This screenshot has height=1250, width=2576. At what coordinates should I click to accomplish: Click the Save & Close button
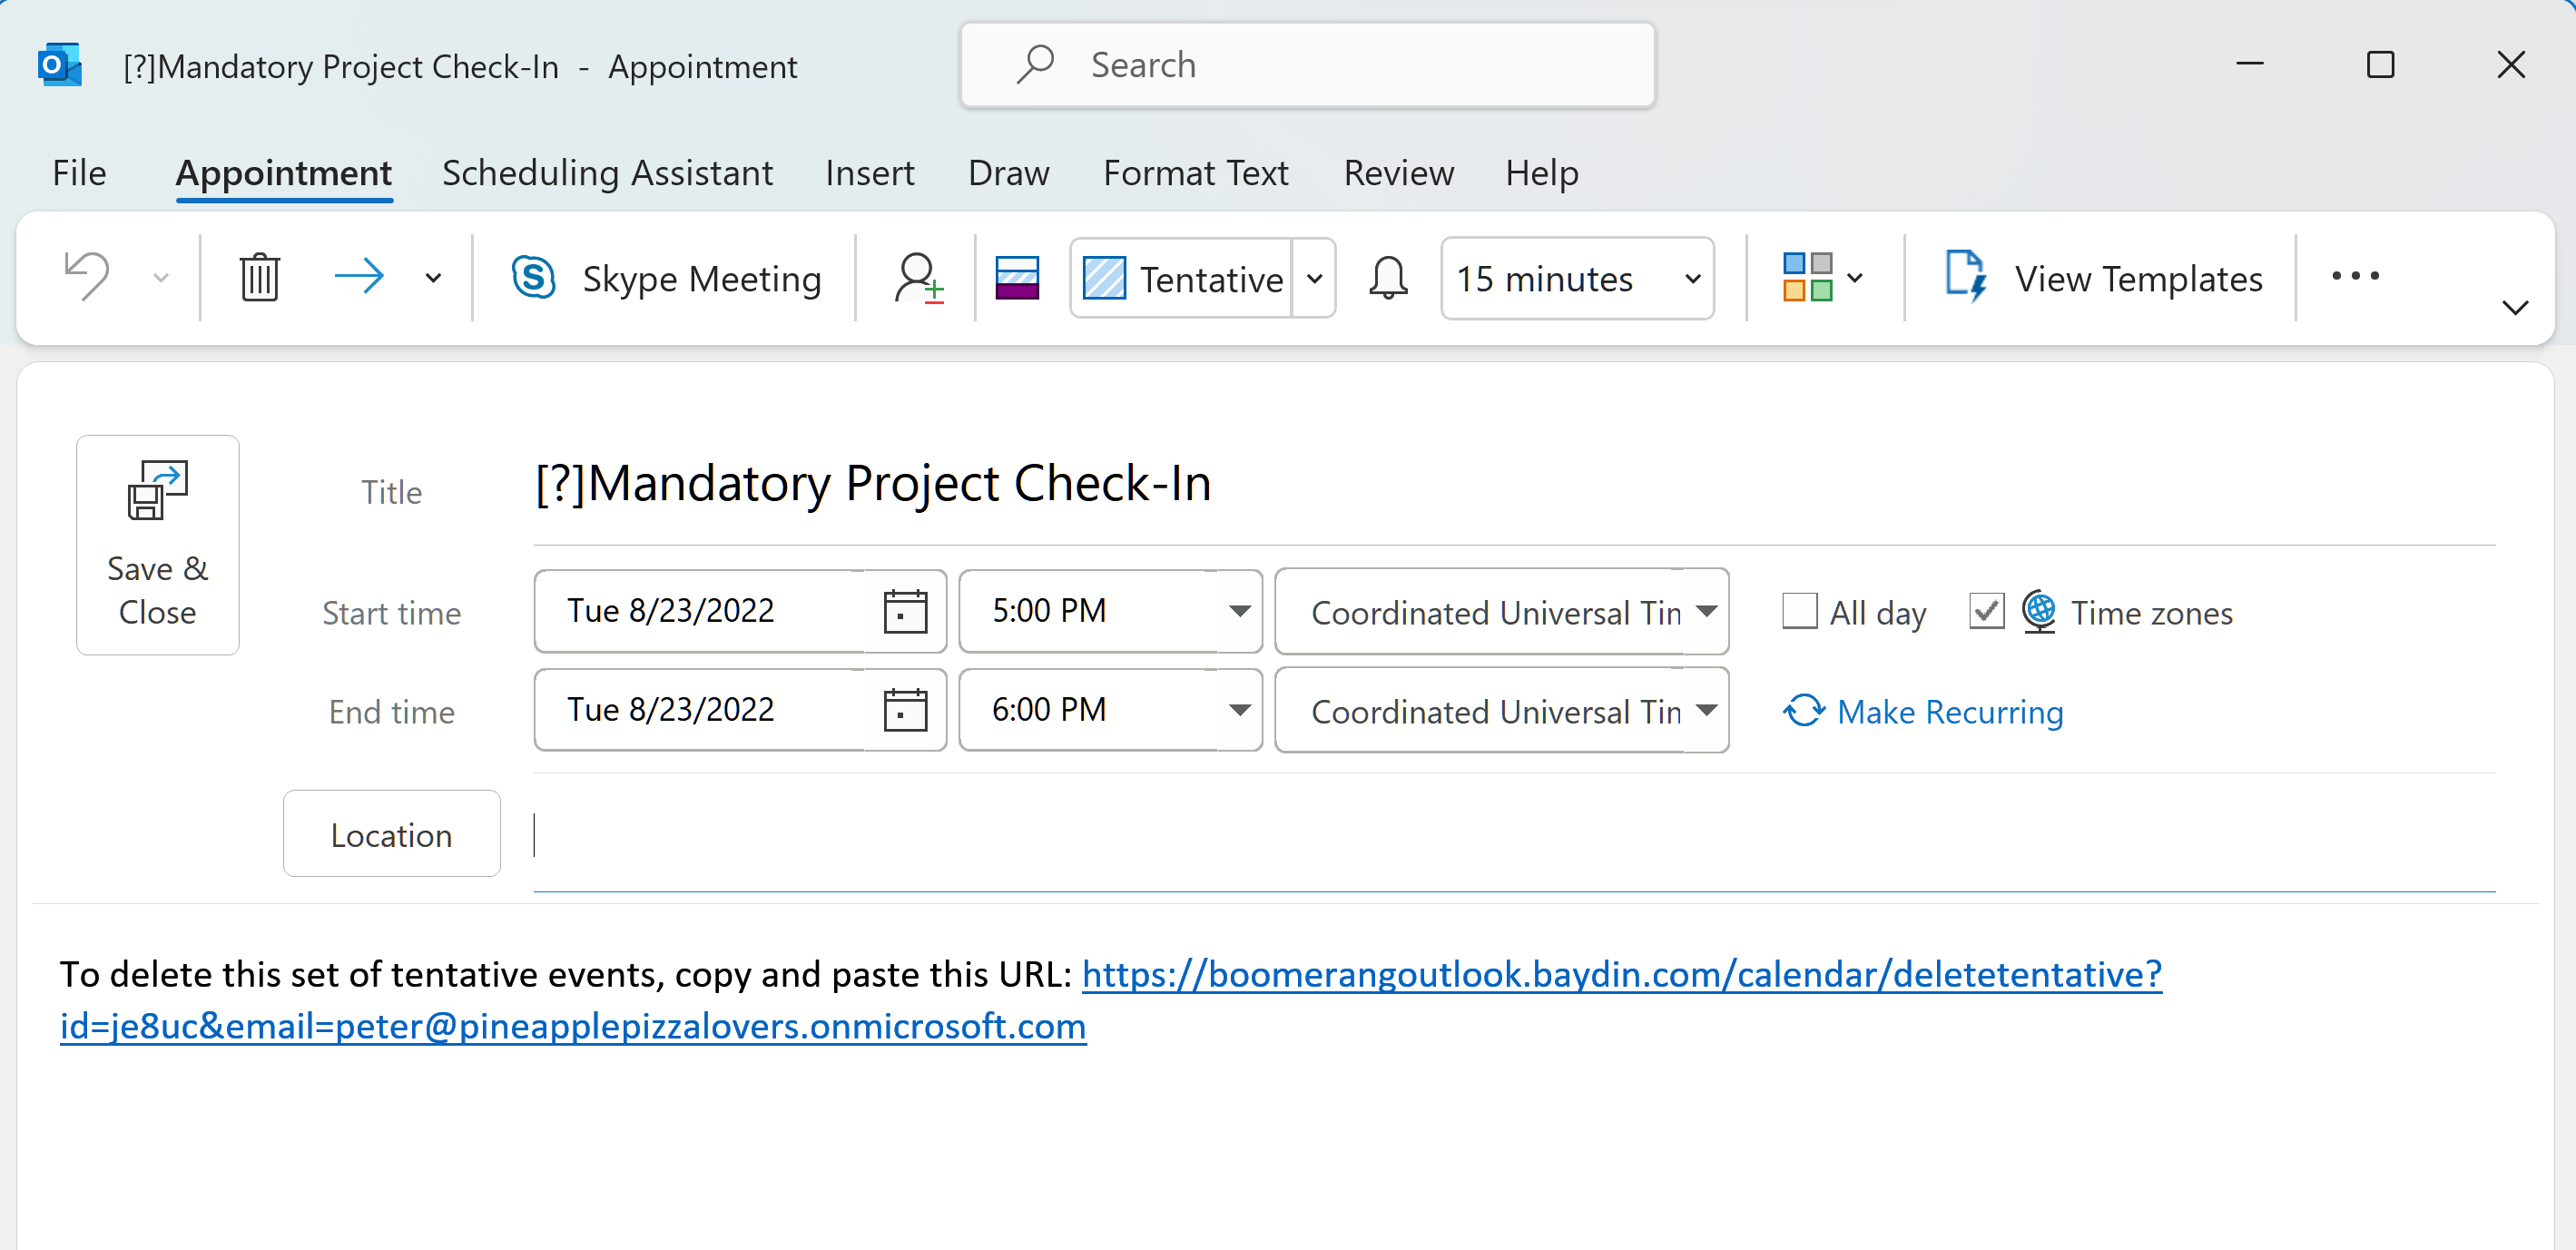click(x=158, y=545)
